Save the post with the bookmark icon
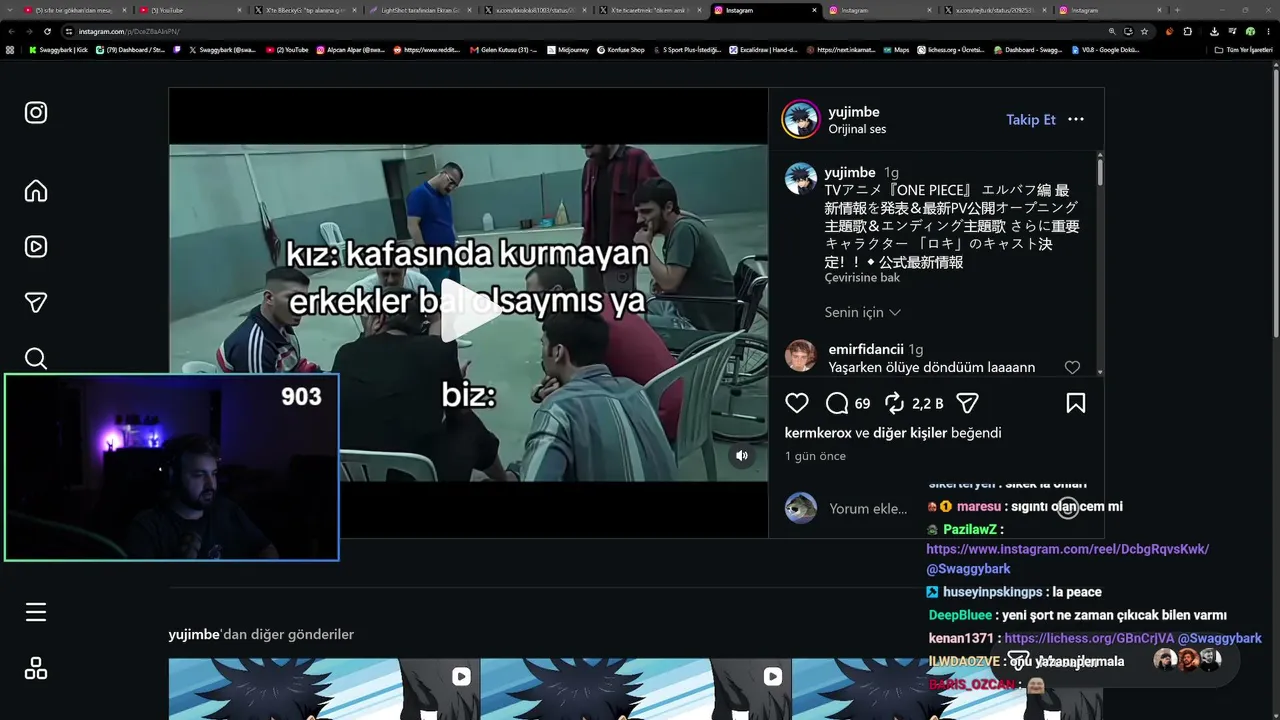Screen dimensions: 1280x720 coord(1076,403)
